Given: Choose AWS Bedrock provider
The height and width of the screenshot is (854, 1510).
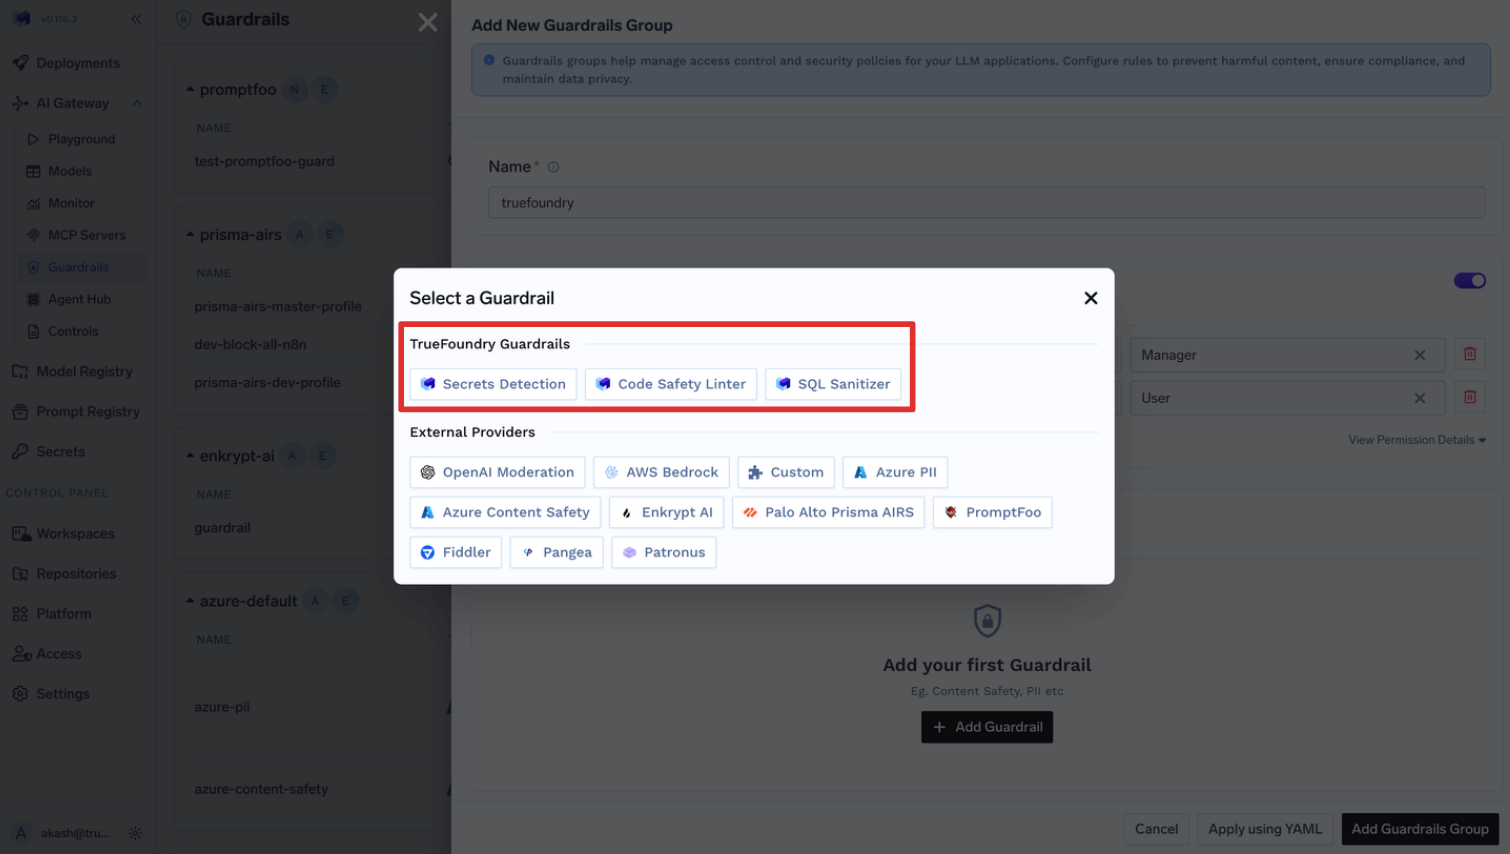Looking at the screenshot, I should 661,472.
